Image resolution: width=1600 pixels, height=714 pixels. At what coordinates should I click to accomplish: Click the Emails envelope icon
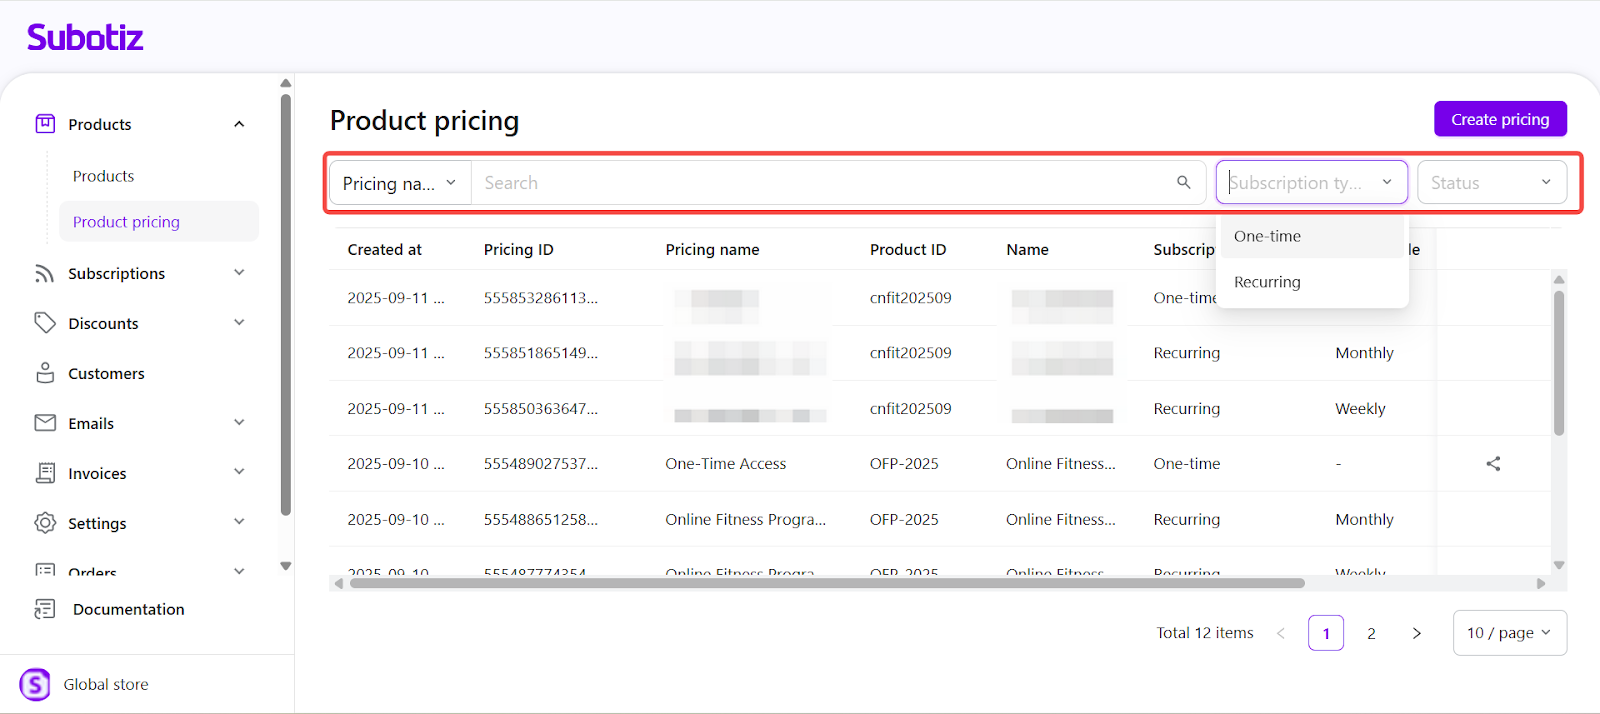click(45, 423)
